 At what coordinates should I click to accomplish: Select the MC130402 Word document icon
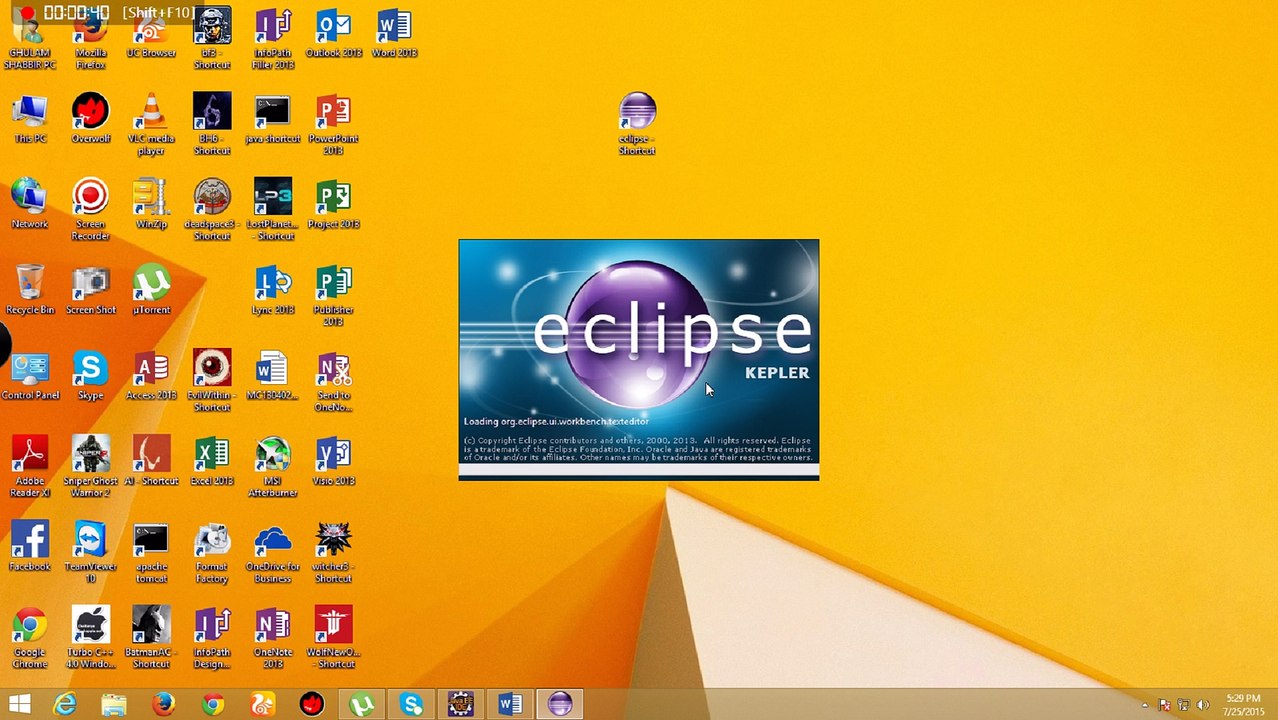pyautogui.click(x=272, y=375)
